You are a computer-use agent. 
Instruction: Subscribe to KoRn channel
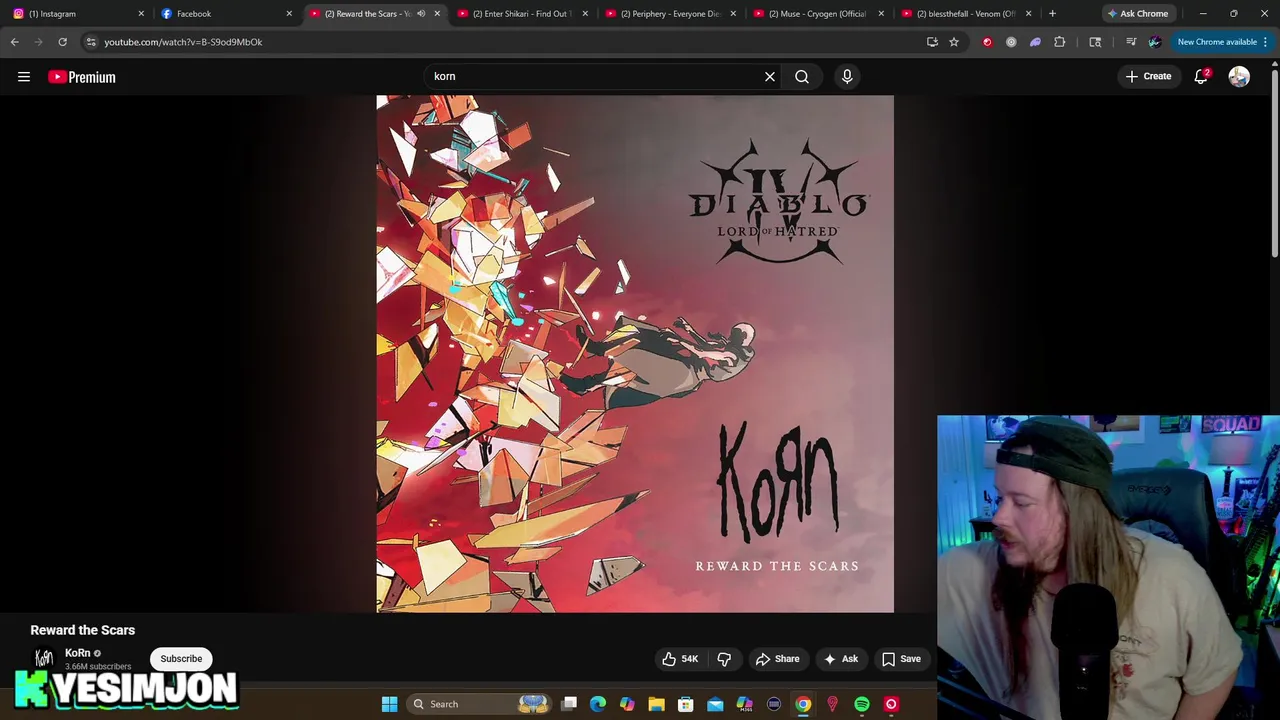pos(181,659)
